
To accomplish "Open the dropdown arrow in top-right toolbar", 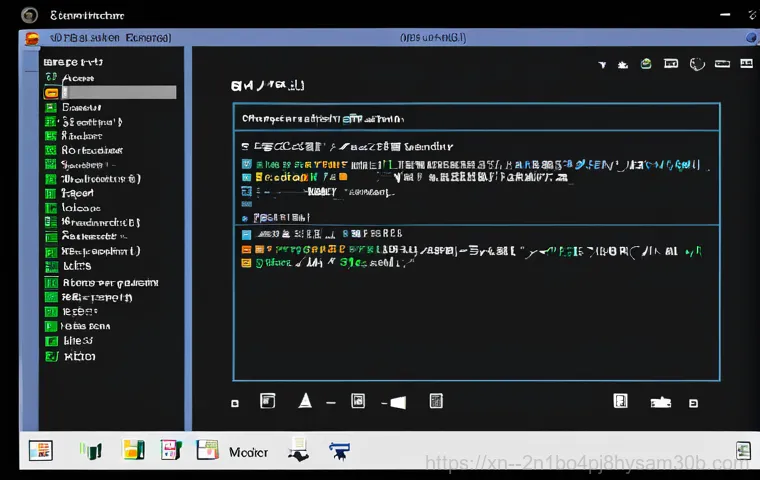I will [x=602, y=65].
